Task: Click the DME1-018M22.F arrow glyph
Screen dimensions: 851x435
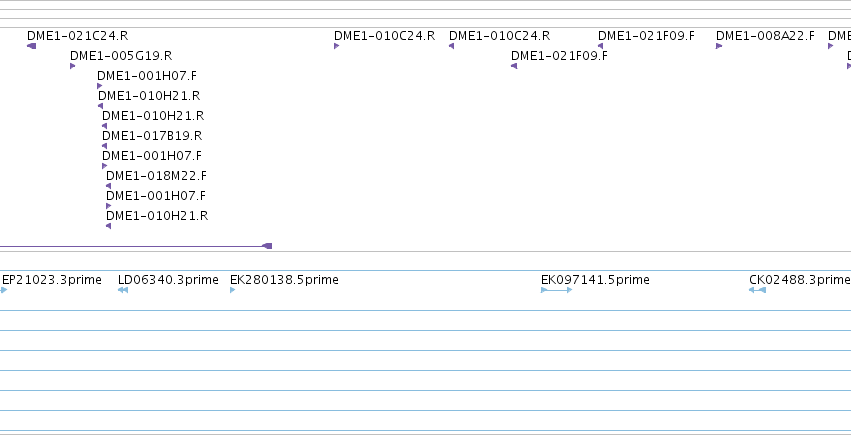Action: click(x=109, y=186)
